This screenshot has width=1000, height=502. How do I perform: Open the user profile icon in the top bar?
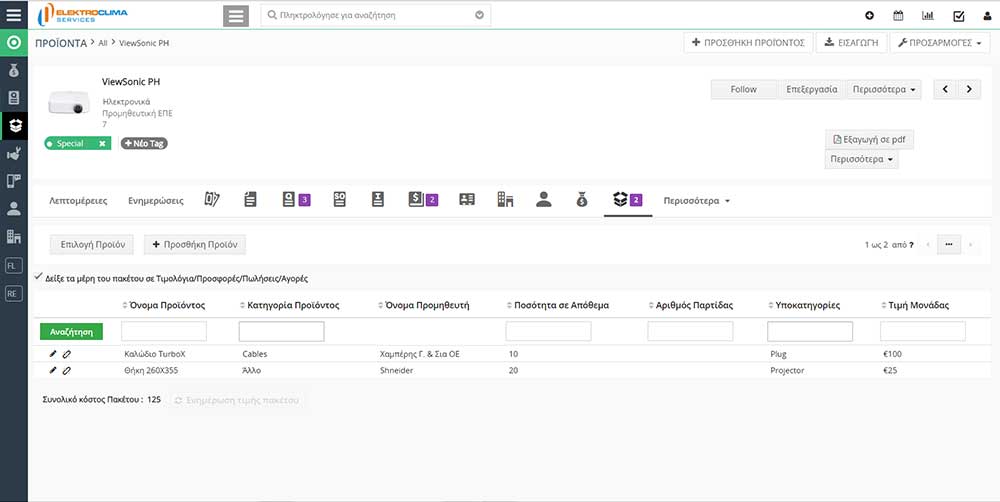987,16
